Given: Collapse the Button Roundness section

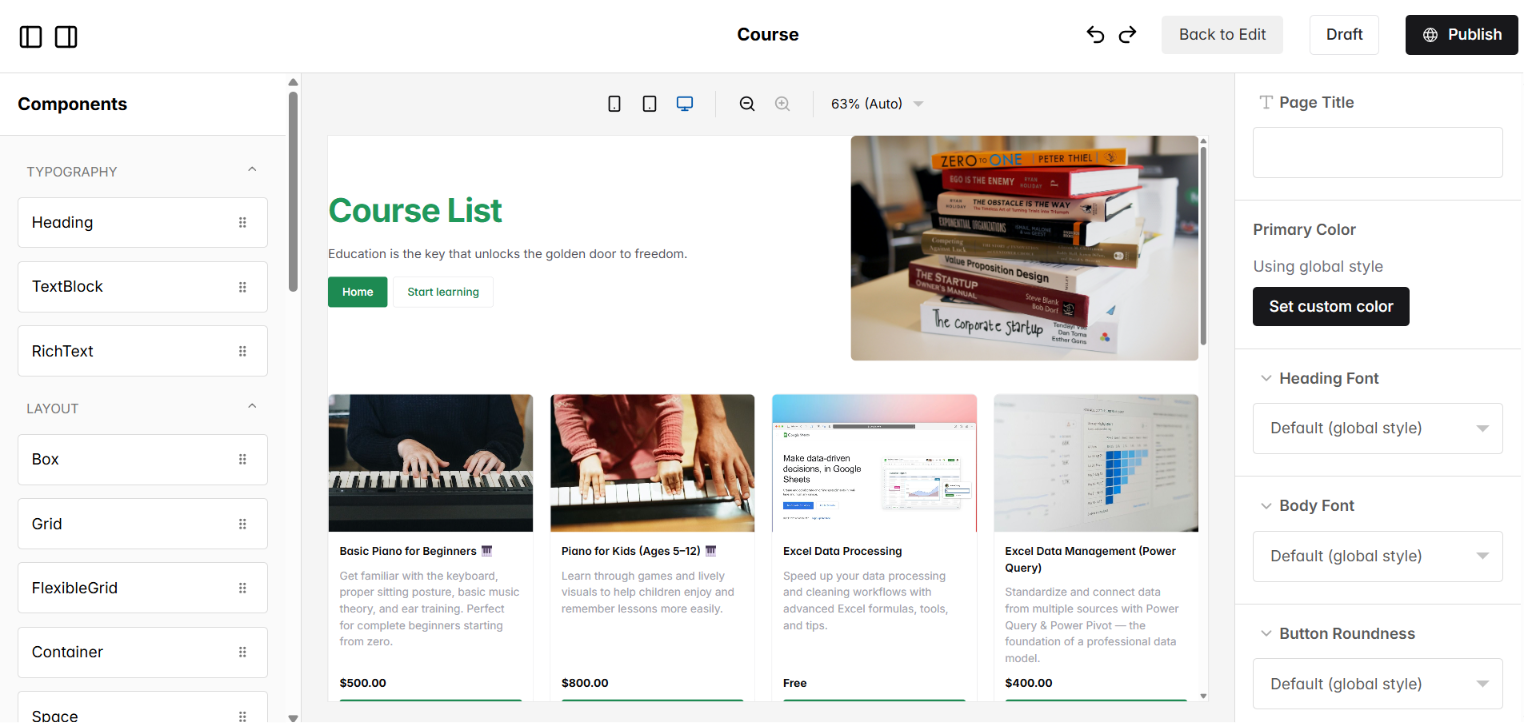Looking at the screenshot, I should 1266,634.
